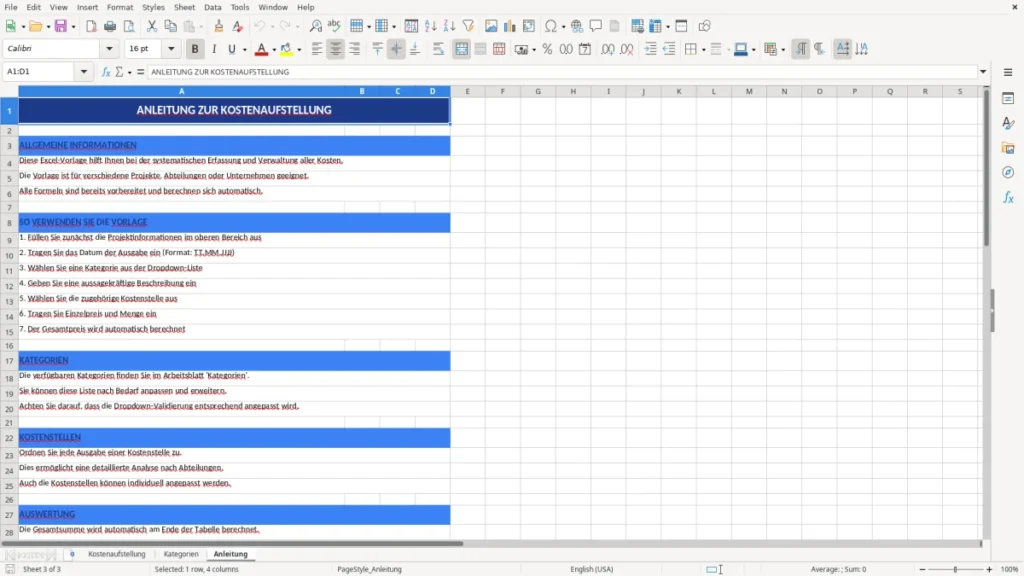Toggle Align Top
Screen dimensions: 1024x576
(377, 49)
